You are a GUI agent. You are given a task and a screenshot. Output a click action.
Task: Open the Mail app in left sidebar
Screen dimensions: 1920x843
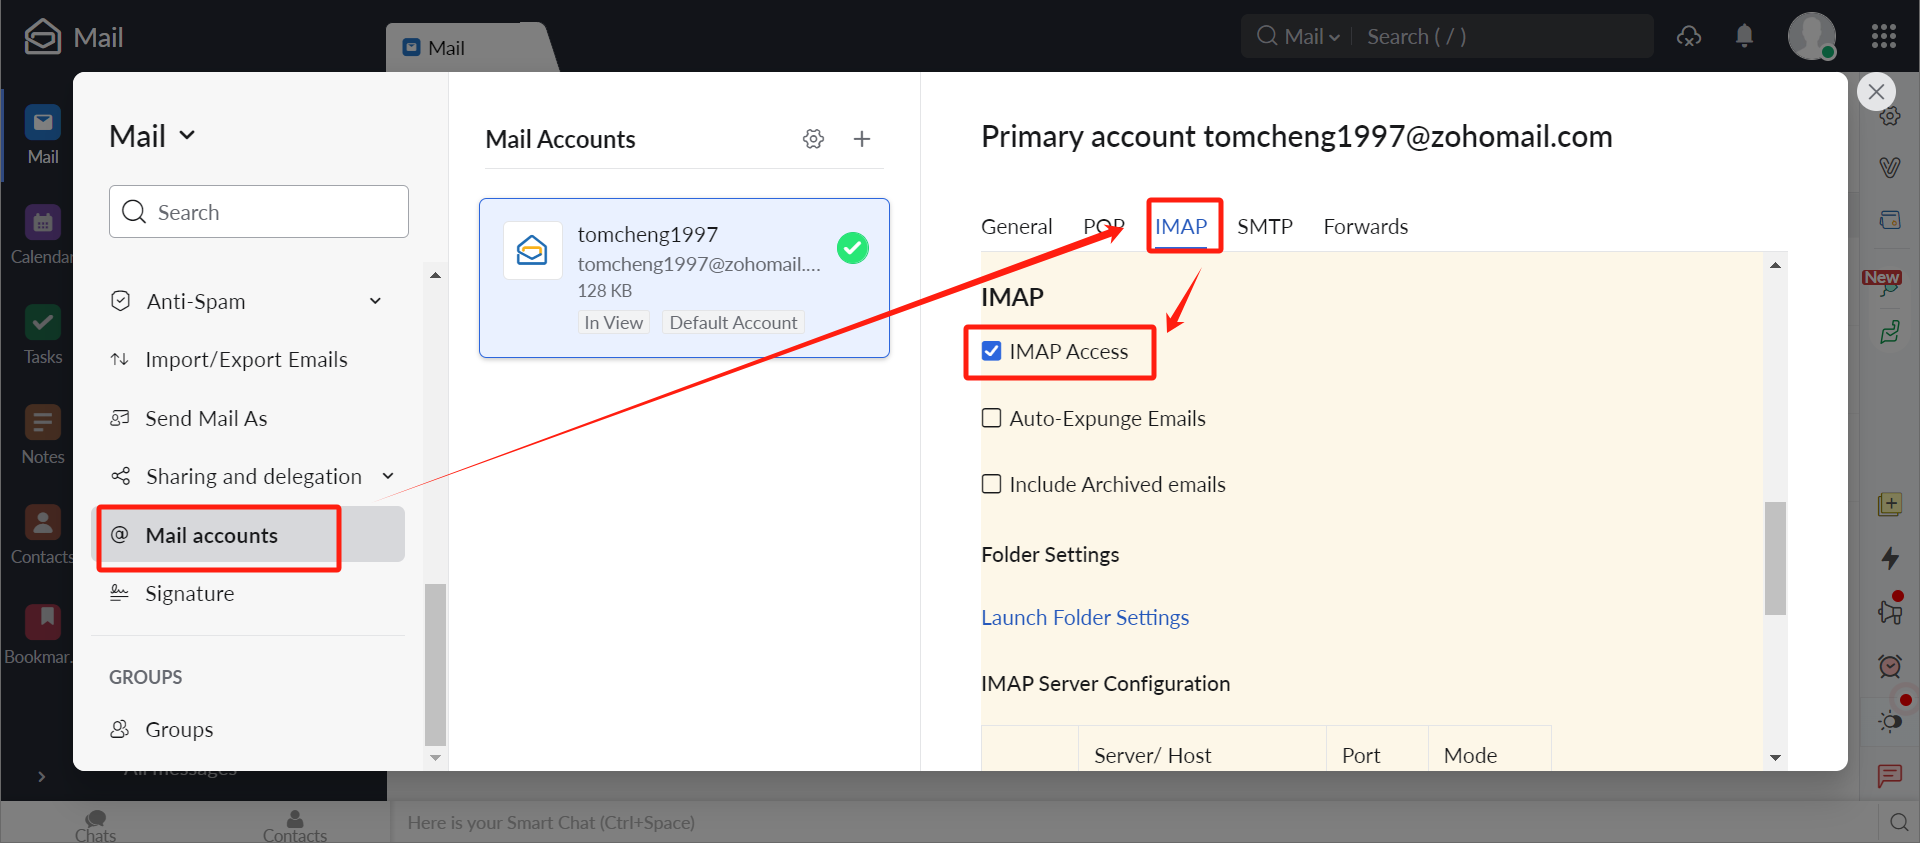[x=43, y=135]
